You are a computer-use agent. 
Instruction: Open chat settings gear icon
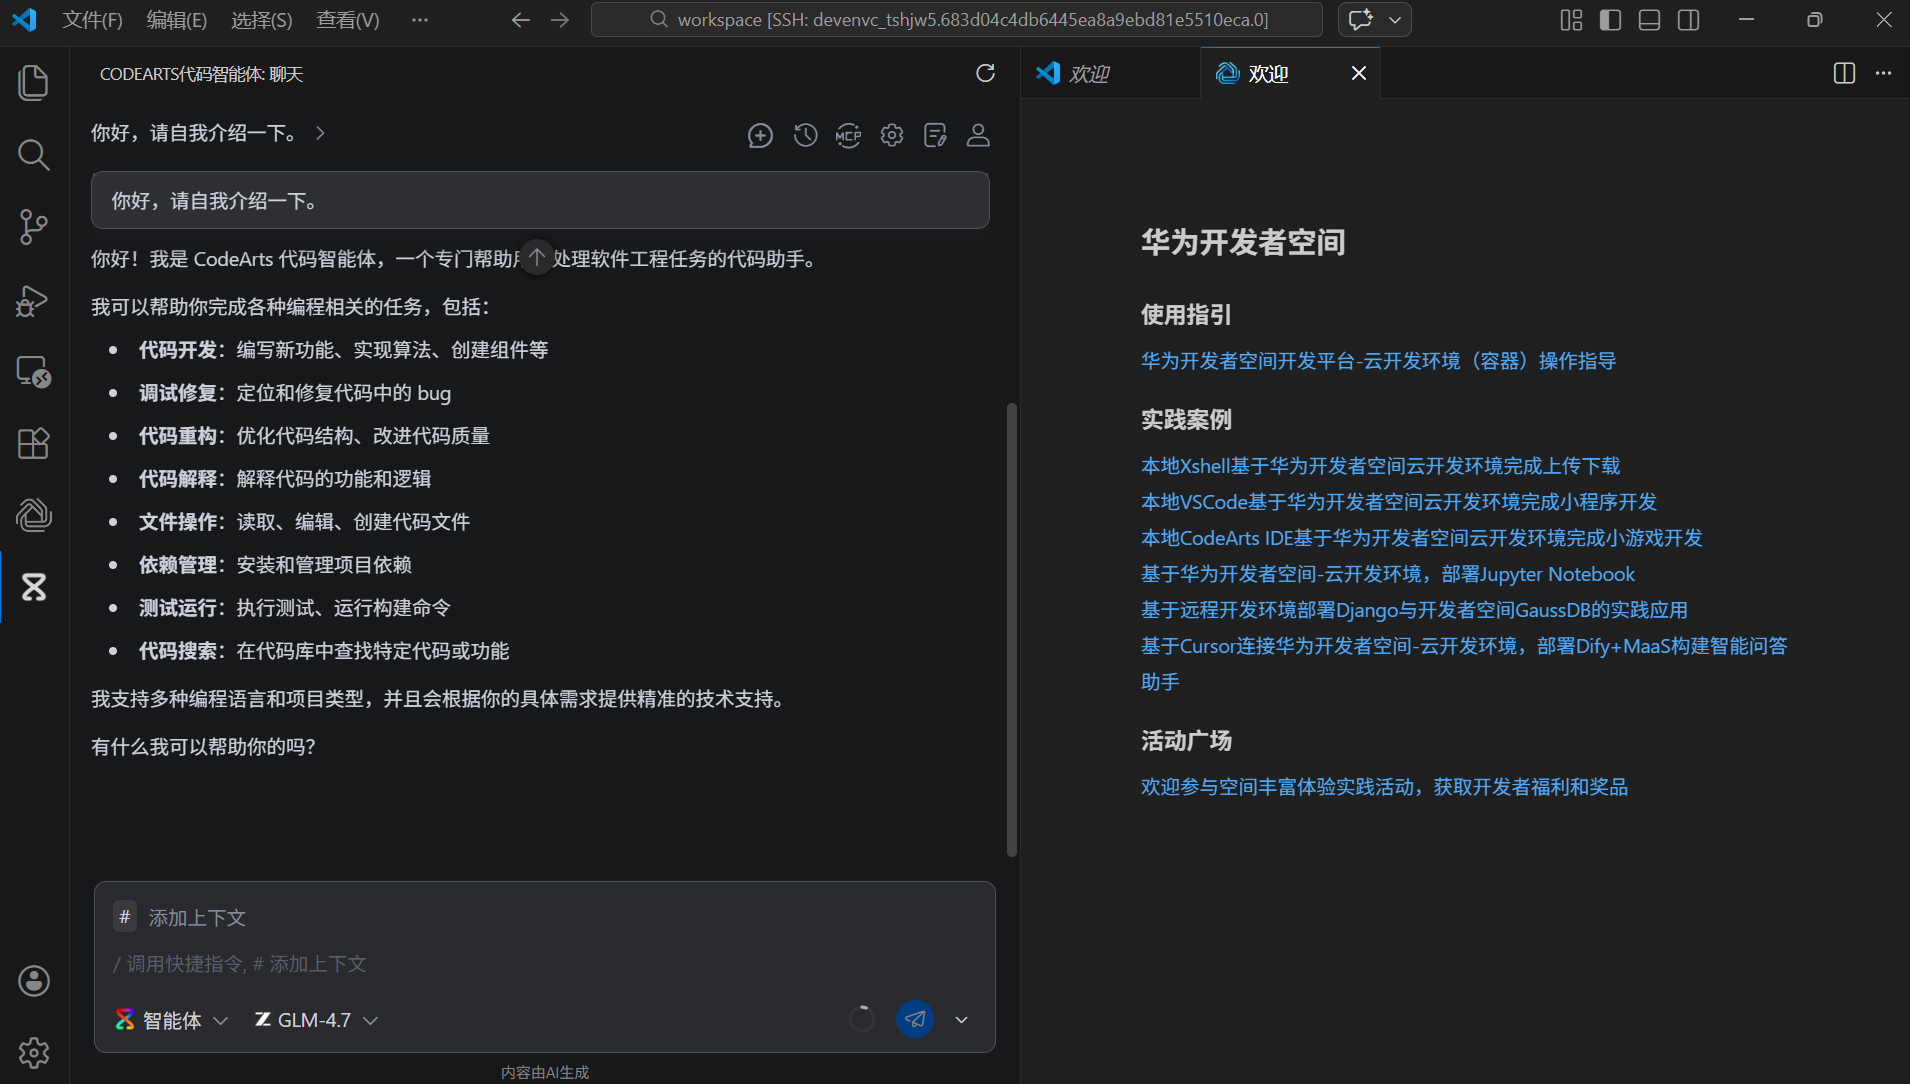[892, 135]
